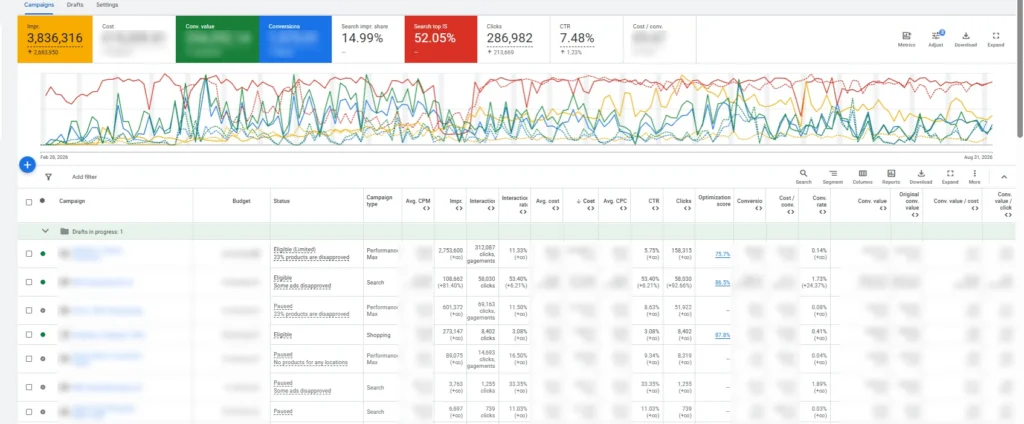Open the Settings tab

click(107, 5)
